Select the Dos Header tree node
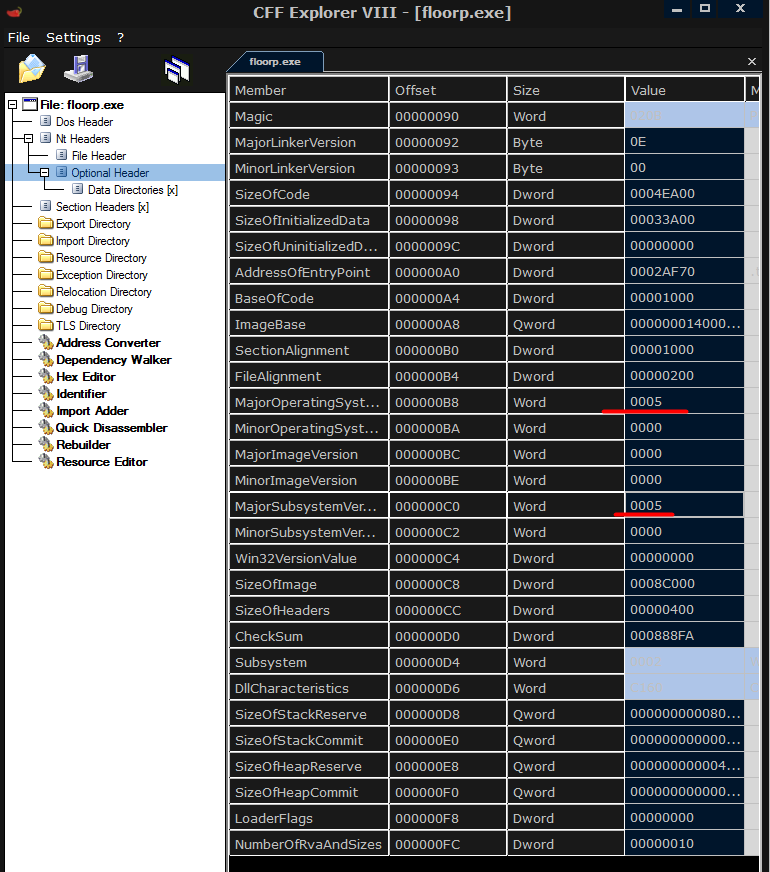Screen dimensions: 770x872 [84, 122]
